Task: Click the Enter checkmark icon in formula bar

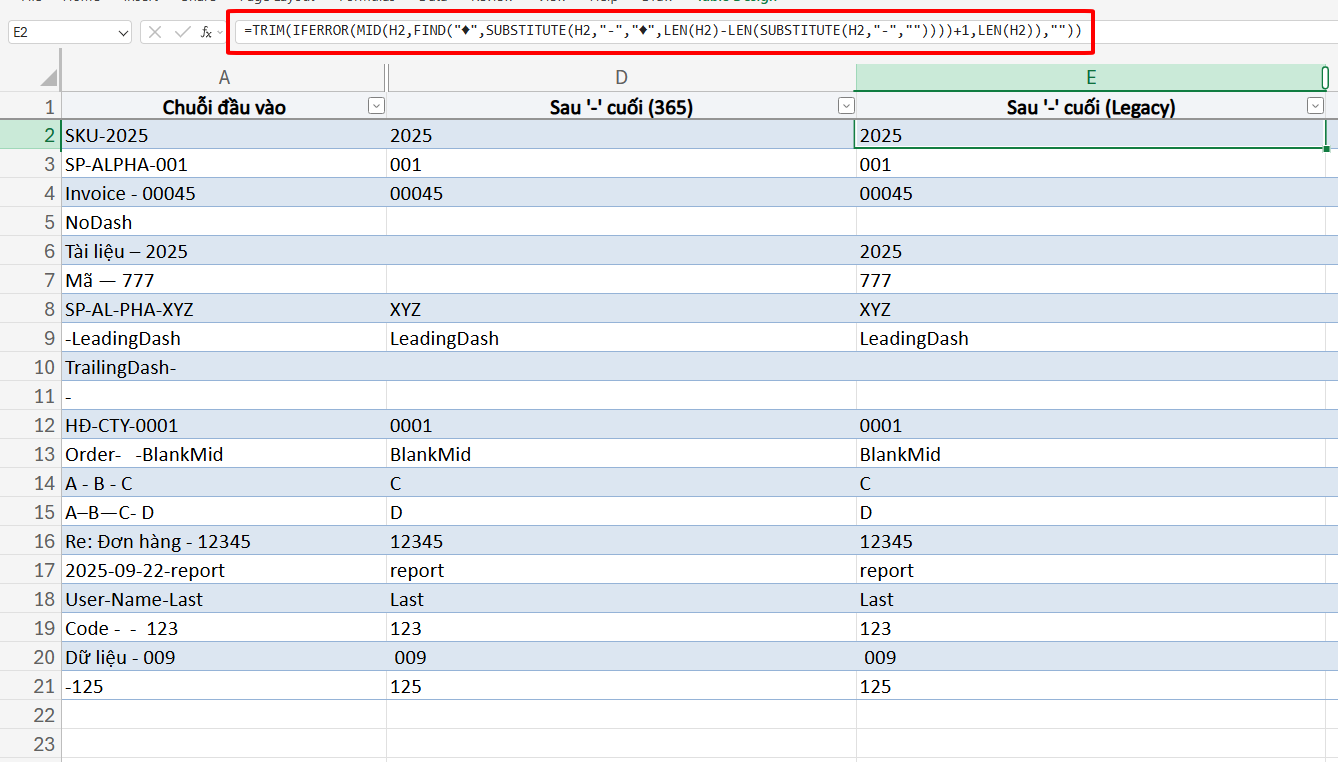Action: pyautogui.click(x=182, y=32)
